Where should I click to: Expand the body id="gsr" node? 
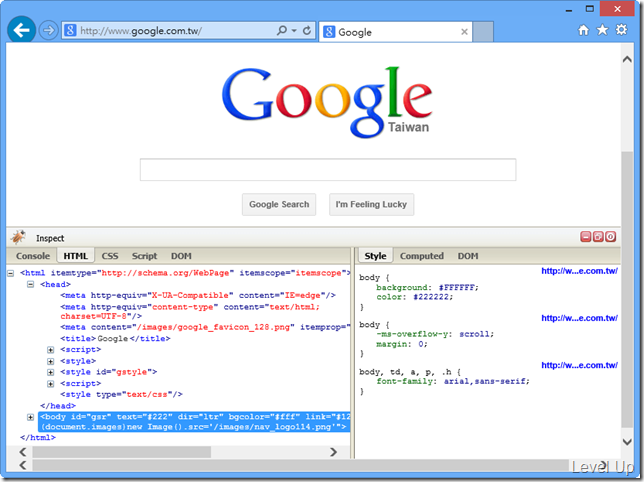(x=30, y=417)
